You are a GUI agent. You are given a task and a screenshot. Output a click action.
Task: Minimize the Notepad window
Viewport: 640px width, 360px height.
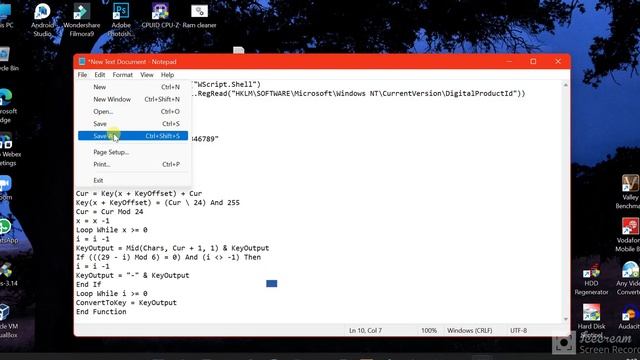tap(509, 61)
